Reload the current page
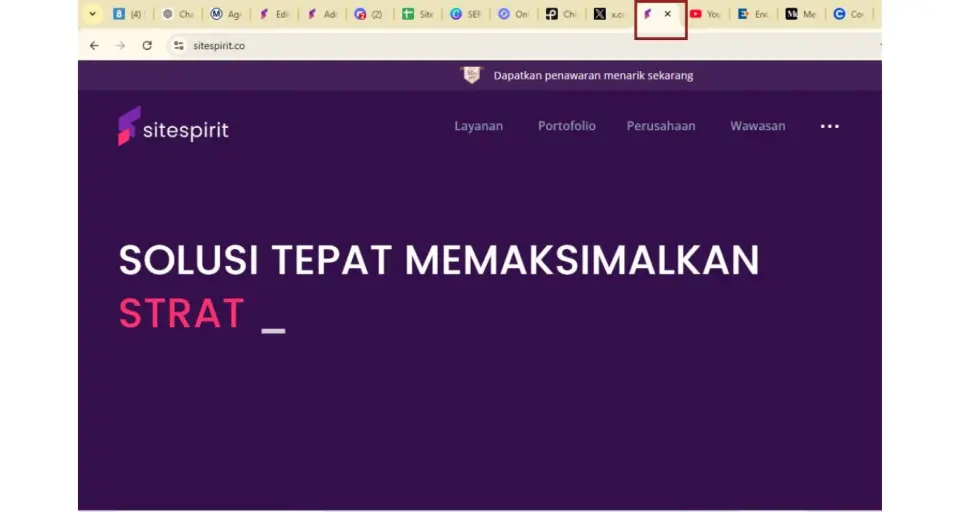Viewport: 960px width, 512px height. 147,45
